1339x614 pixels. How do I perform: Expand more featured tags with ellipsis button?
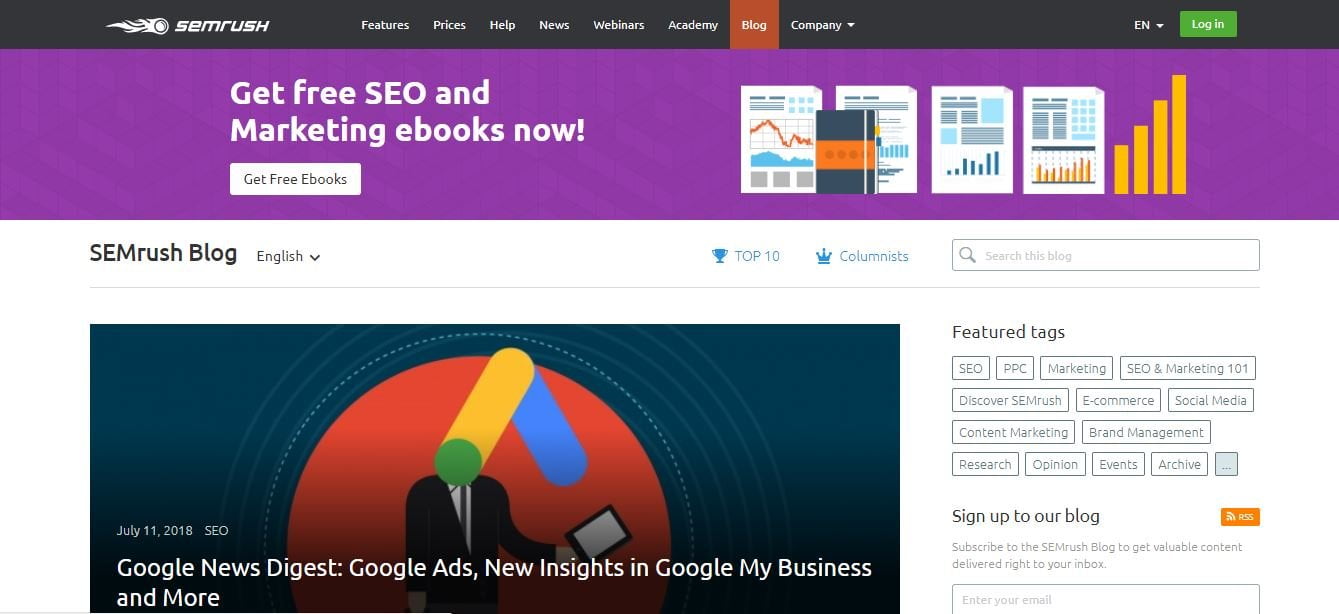(x=1226, y=464)
